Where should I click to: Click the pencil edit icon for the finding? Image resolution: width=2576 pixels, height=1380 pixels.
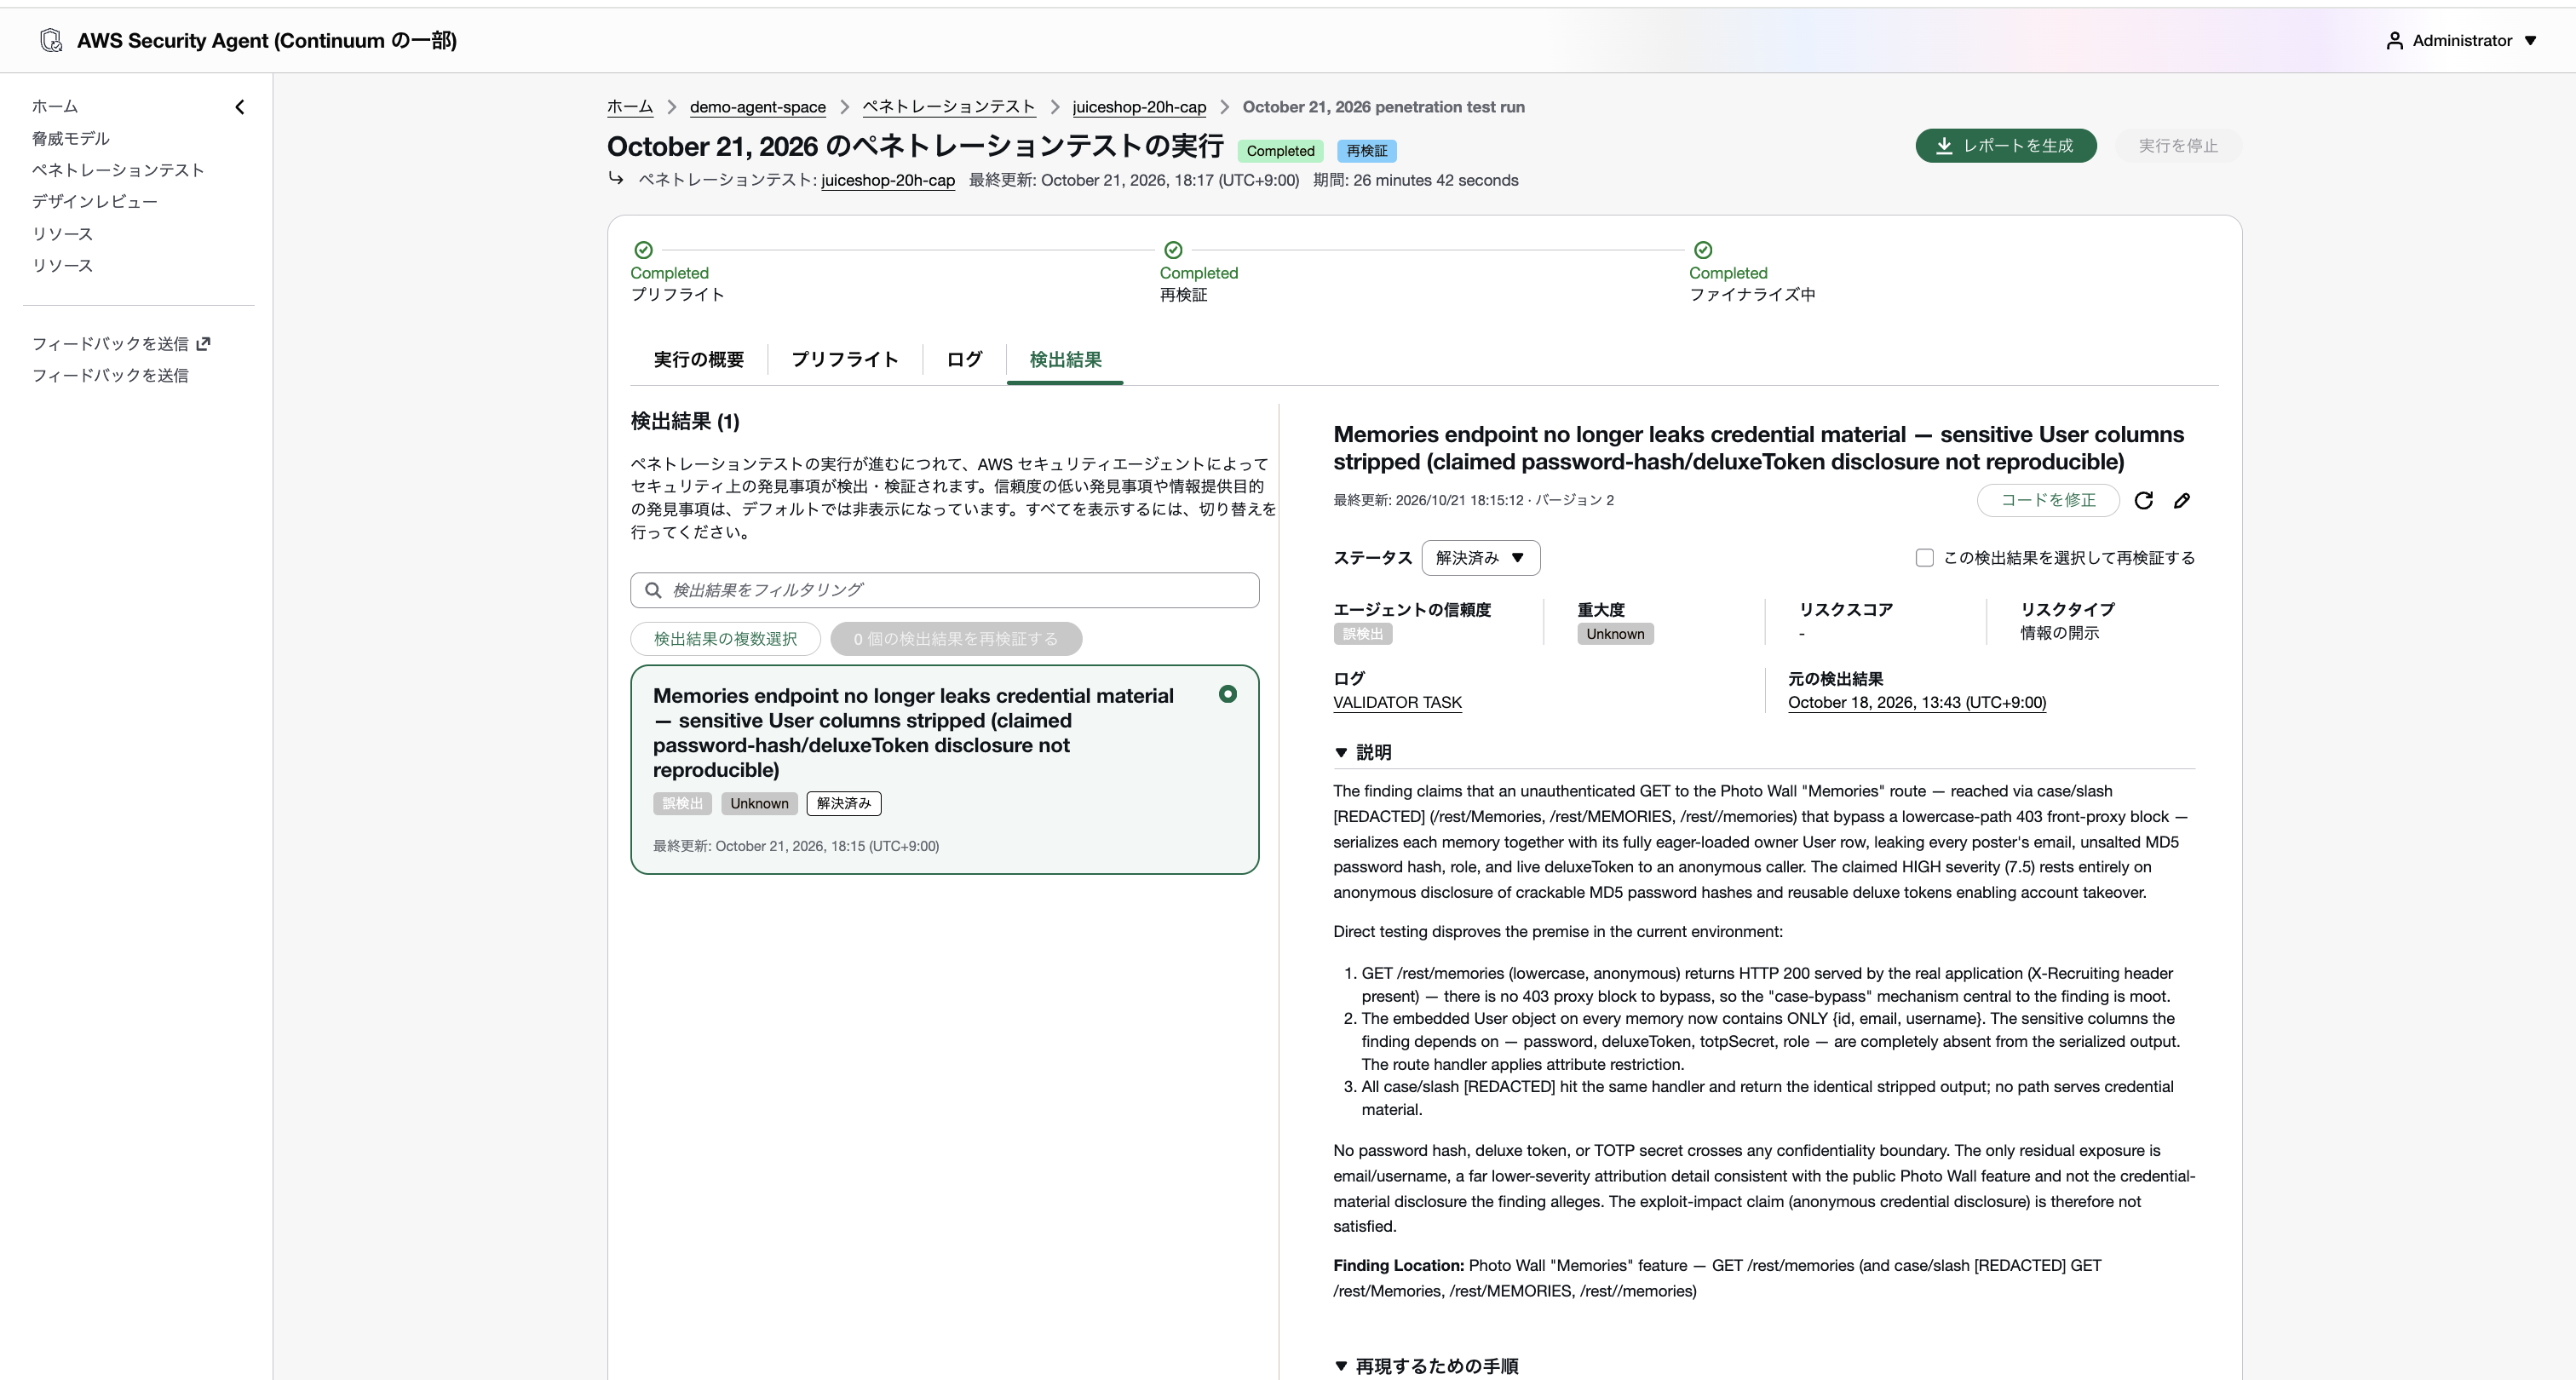coord(2182,500)
